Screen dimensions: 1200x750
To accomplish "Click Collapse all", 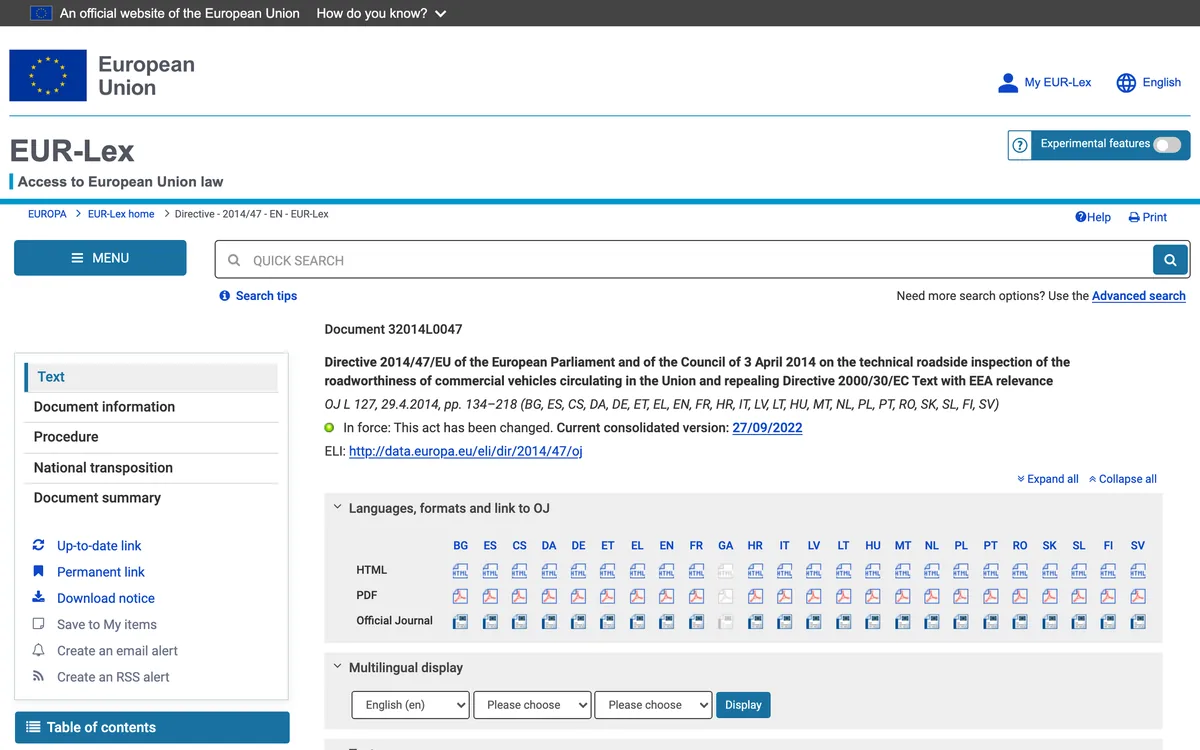I will [1123, 479].
